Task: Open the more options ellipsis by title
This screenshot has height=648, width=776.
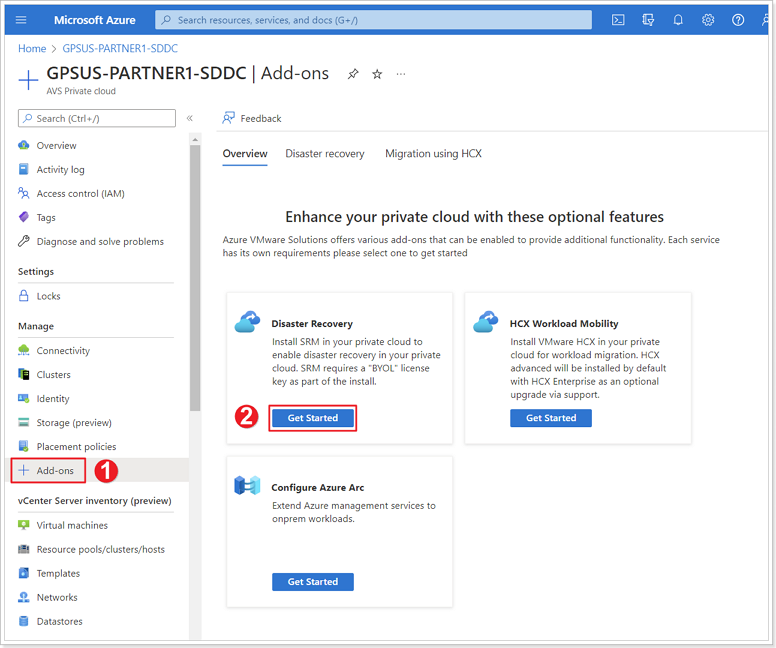Action: (x=401, y=74)
